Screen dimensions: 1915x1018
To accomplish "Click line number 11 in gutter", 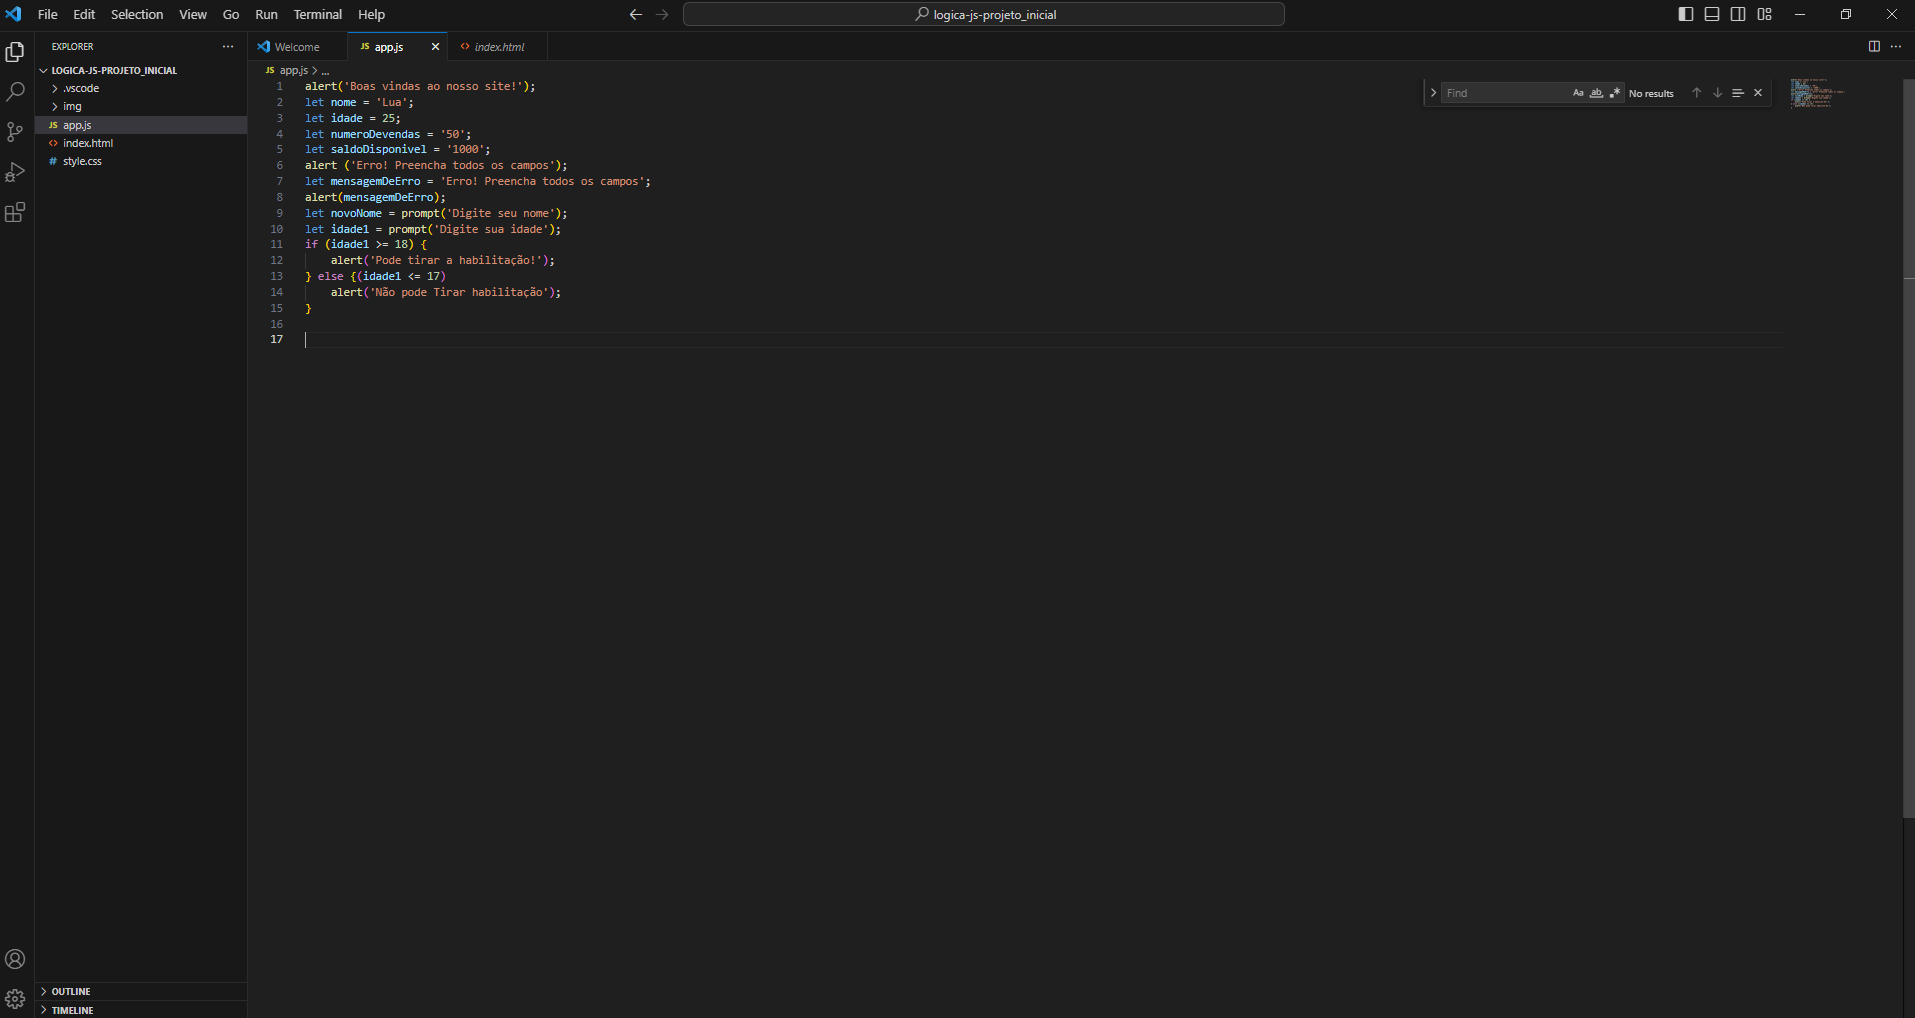I will click(277, 244).
